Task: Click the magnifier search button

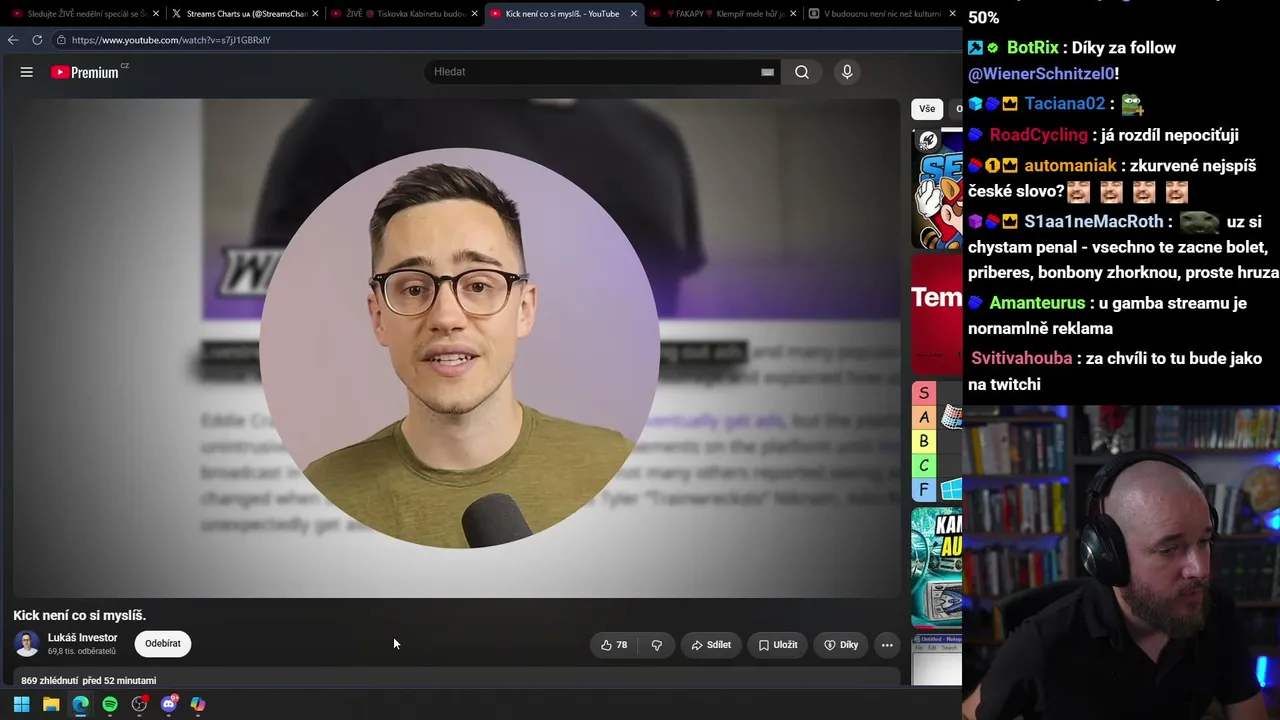Action: 802,72
